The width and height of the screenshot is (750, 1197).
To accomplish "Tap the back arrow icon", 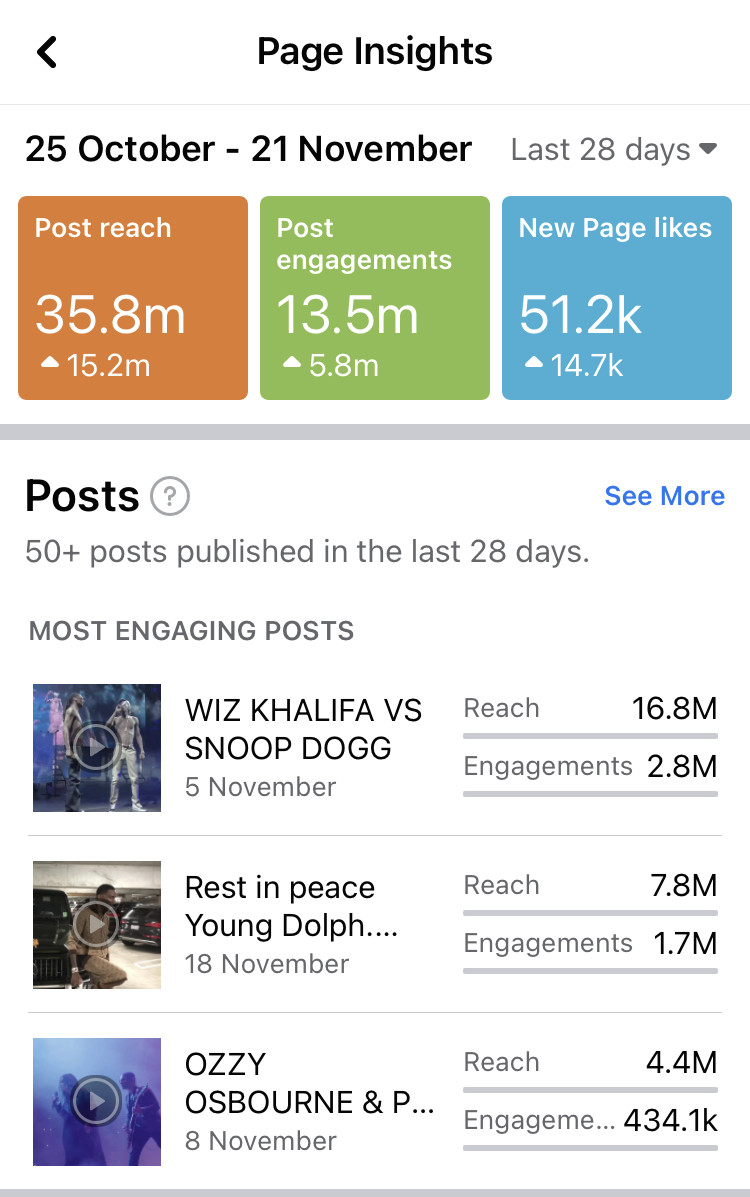I will pos(47,52).
